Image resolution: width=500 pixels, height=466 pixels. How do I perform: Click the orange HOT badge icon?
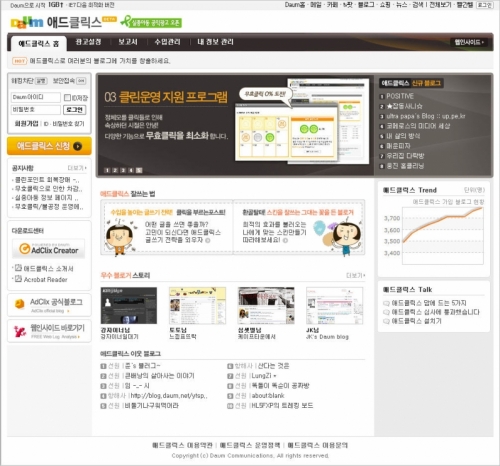[19, 61]
